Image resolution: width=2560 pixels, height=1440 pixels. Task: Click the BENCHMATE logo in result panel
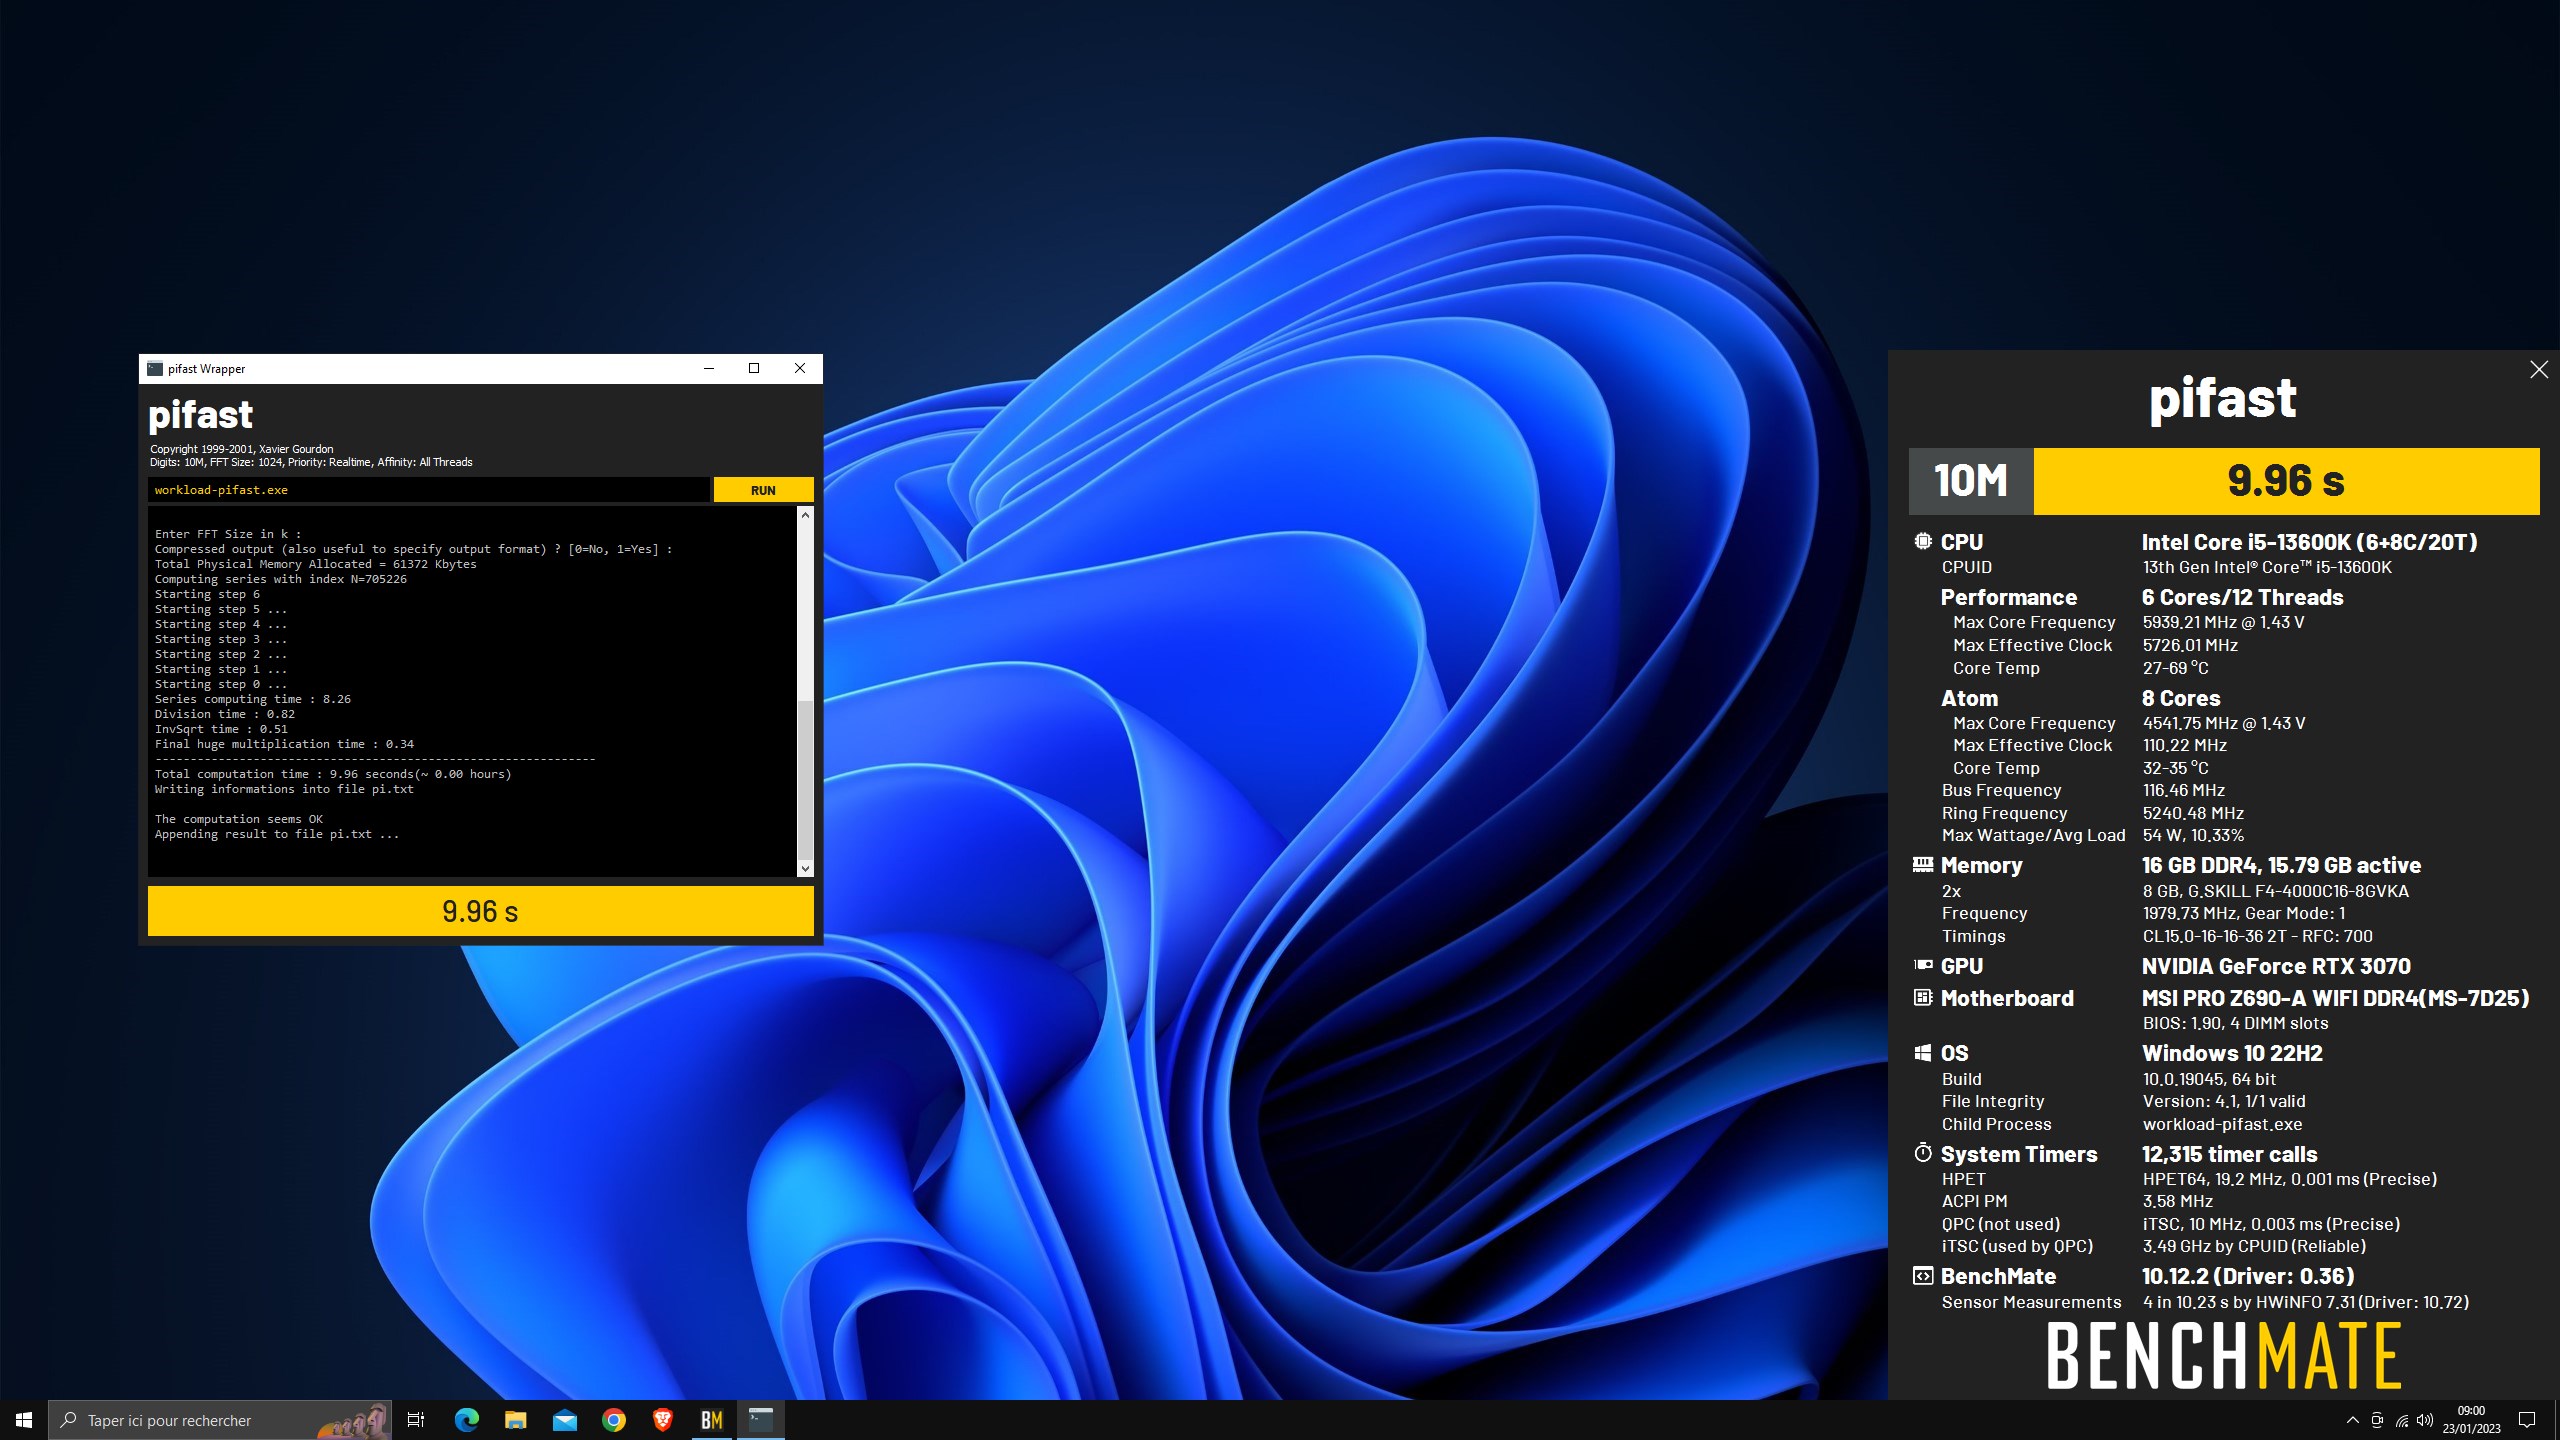tap(2224, 1356)
